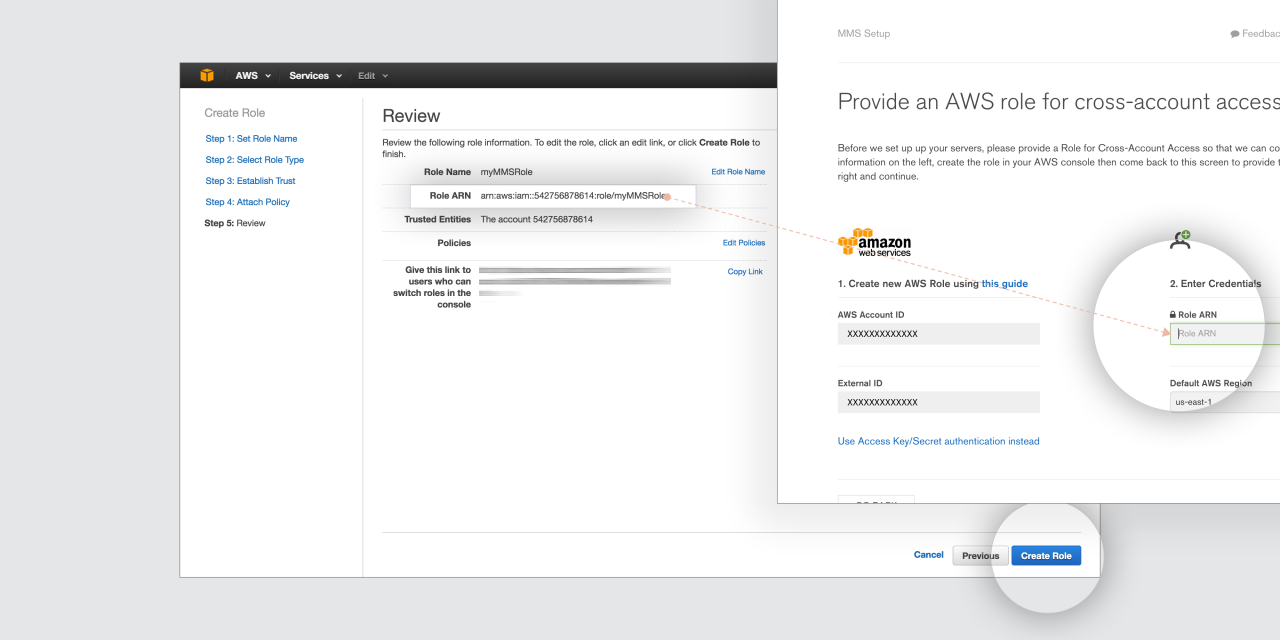Open Step 3: Establish Trust

(250, 181)
